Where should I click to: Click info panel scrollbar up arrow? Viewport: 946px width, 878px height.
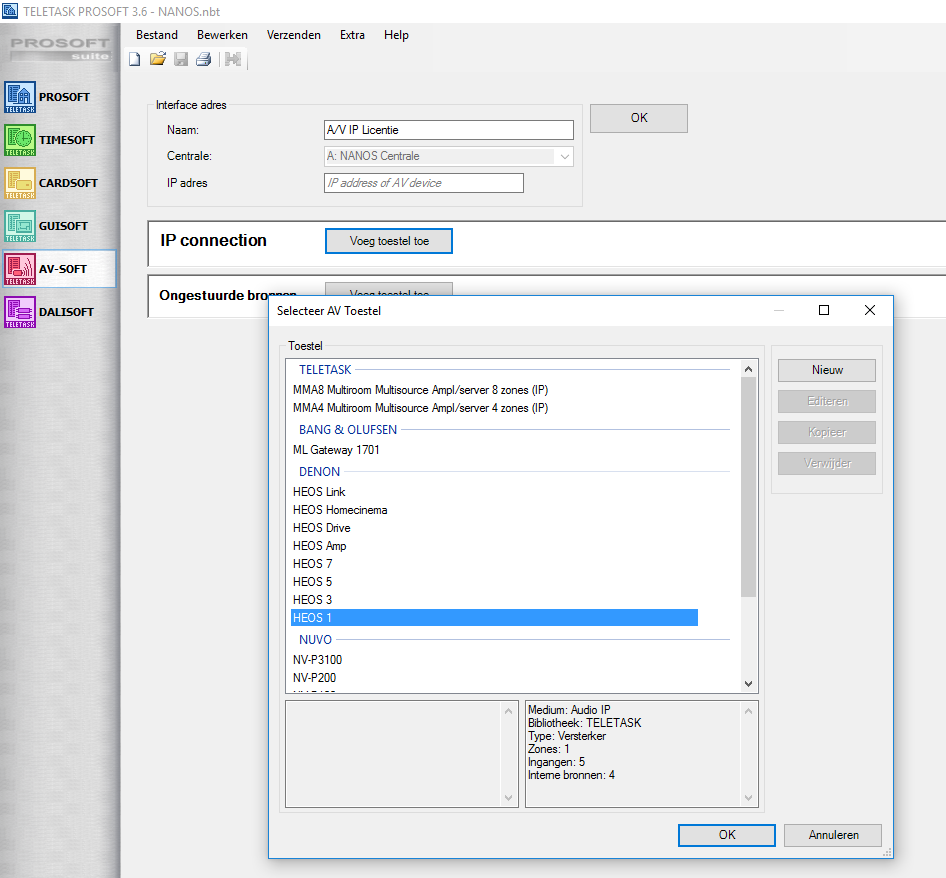(749, 711)
